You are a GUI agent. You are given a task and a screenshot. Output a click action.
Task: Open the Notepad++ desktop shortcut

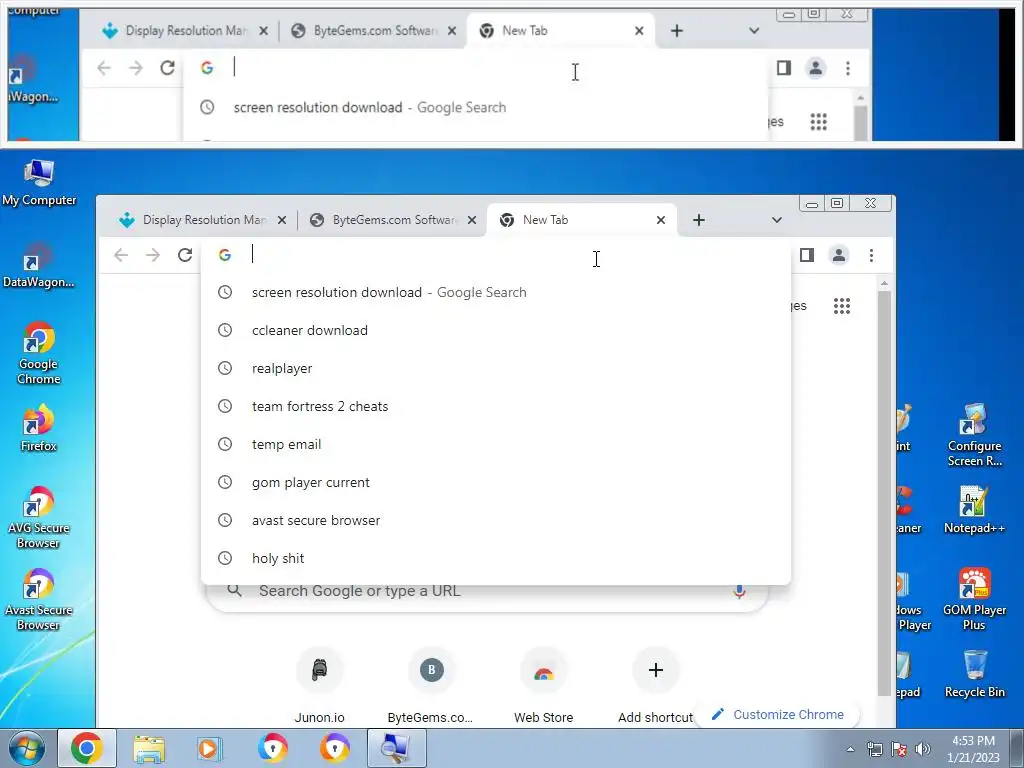coord(974,510)
